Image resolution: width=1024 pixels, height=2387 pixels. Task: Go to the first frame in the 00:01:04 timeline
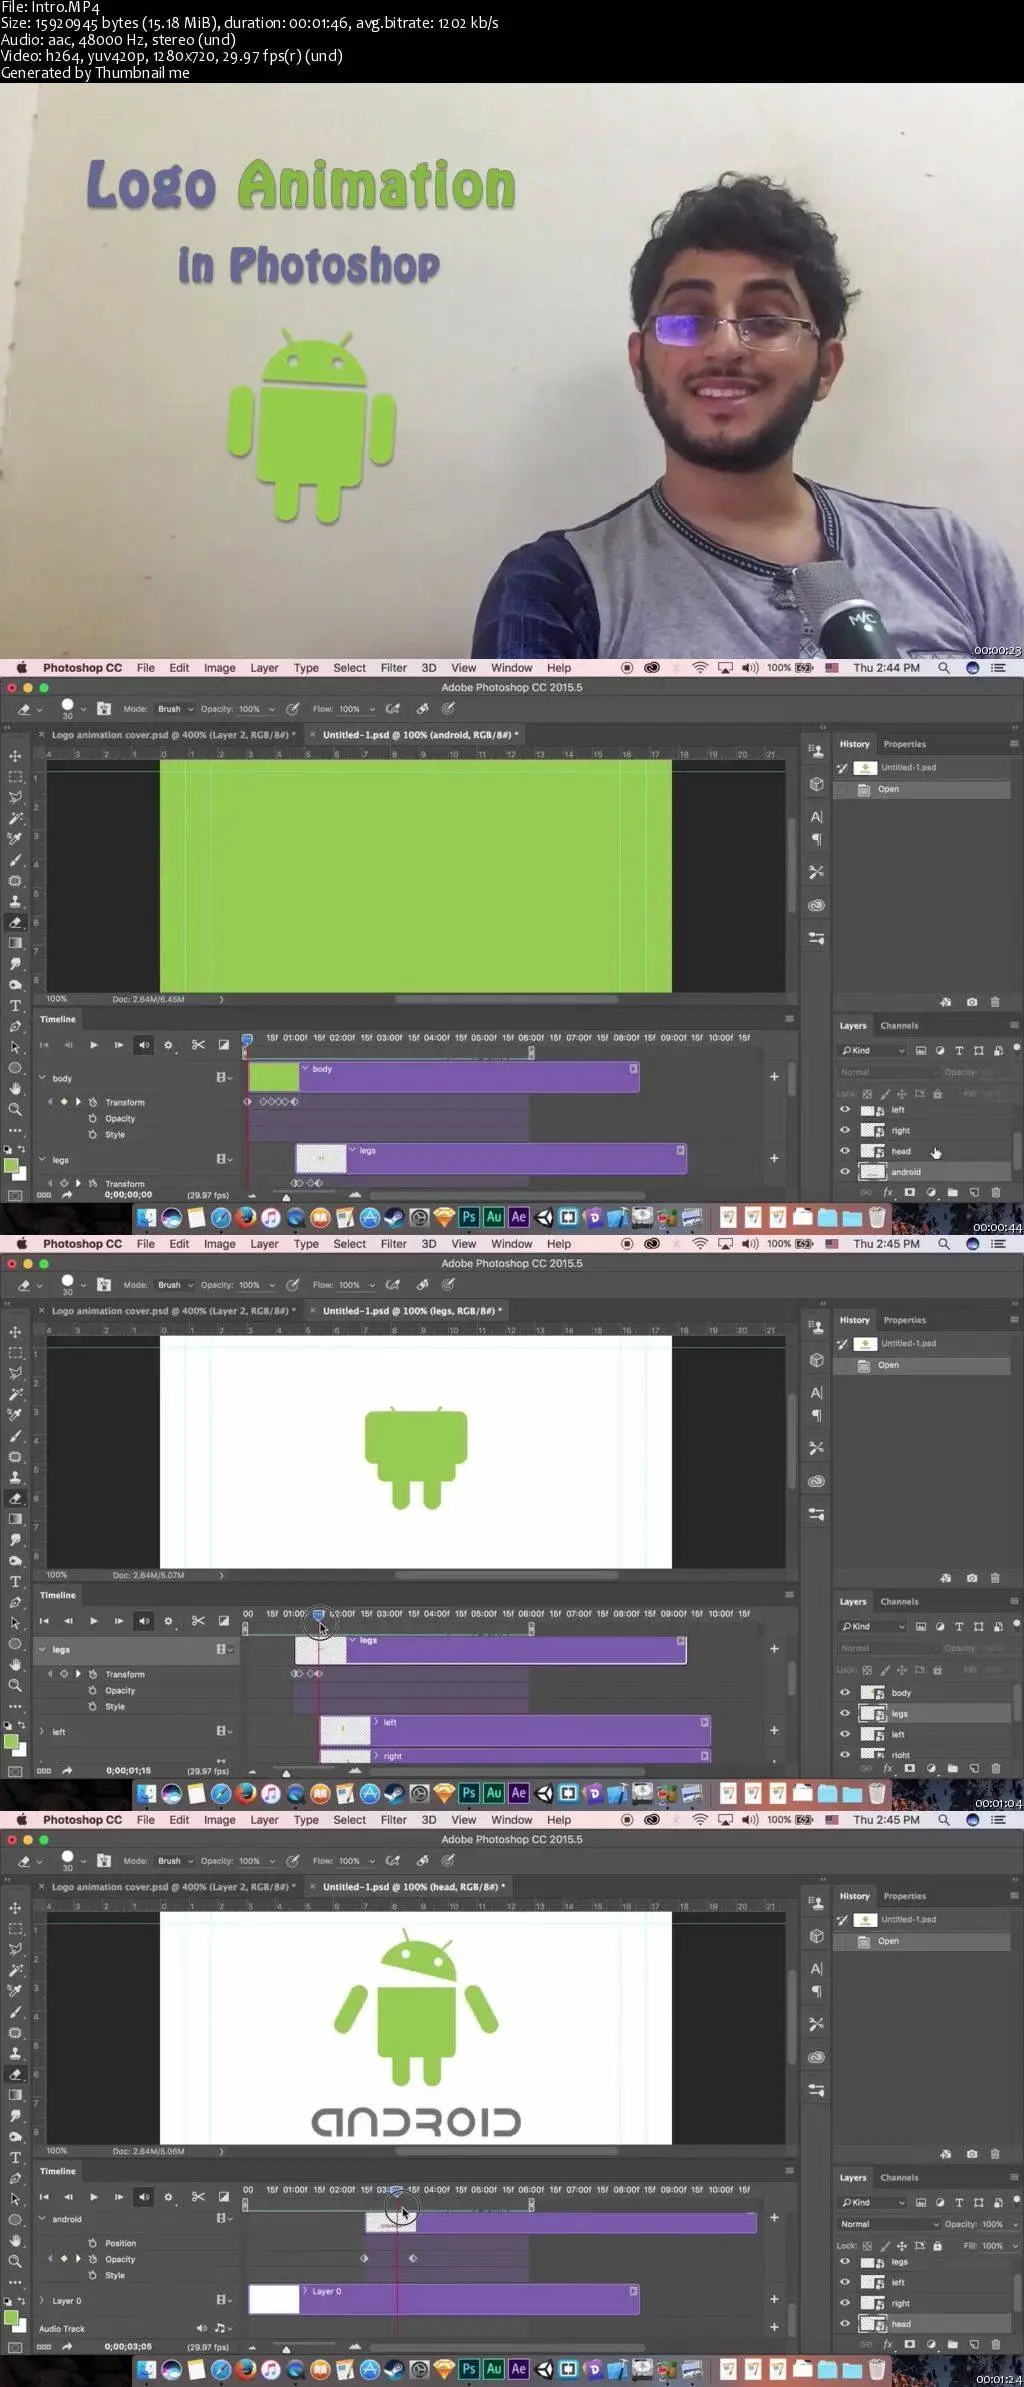pyautogui.click(x=44, y=1621)
